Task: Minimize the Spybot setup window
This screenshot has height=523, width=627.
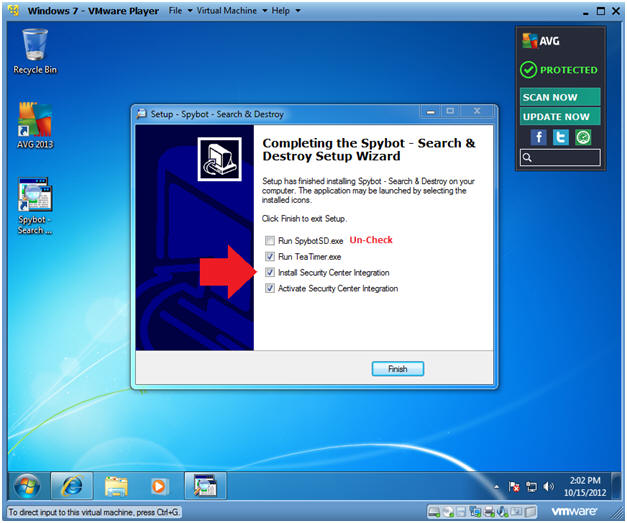Action: [430, 112]
